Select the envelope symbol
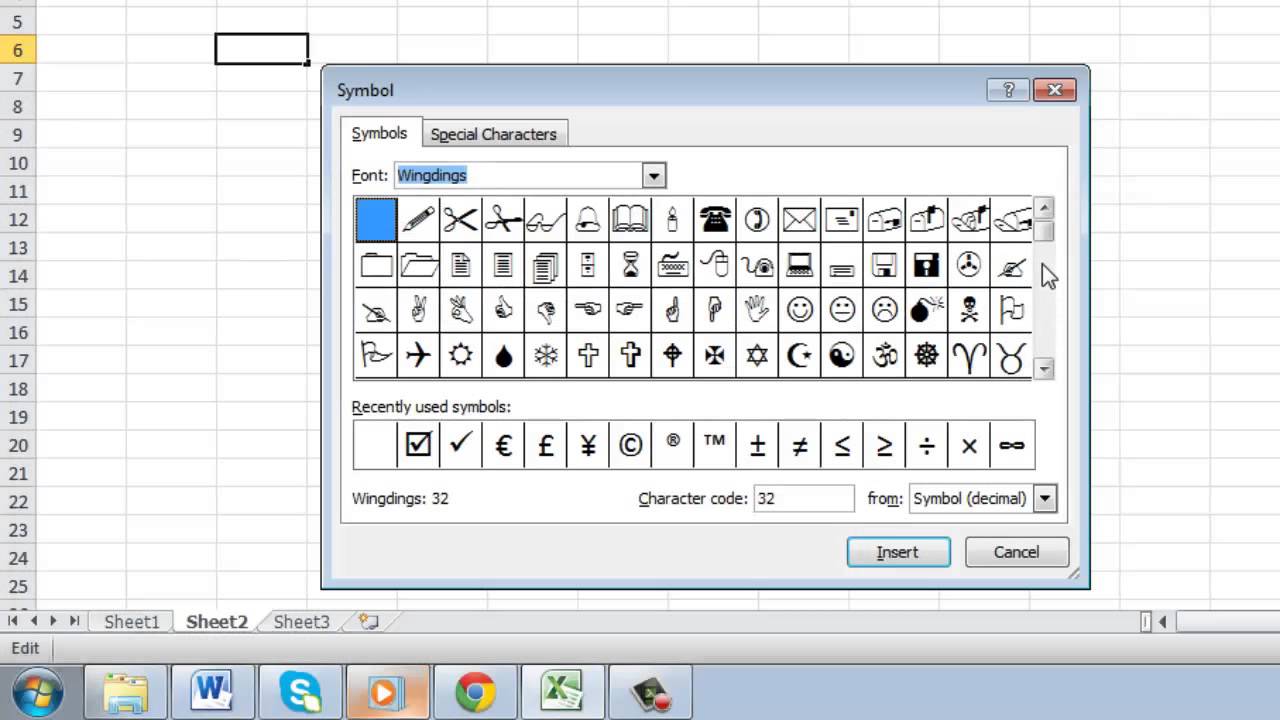Screen dimensions: 1280x720 pos(799,219)
